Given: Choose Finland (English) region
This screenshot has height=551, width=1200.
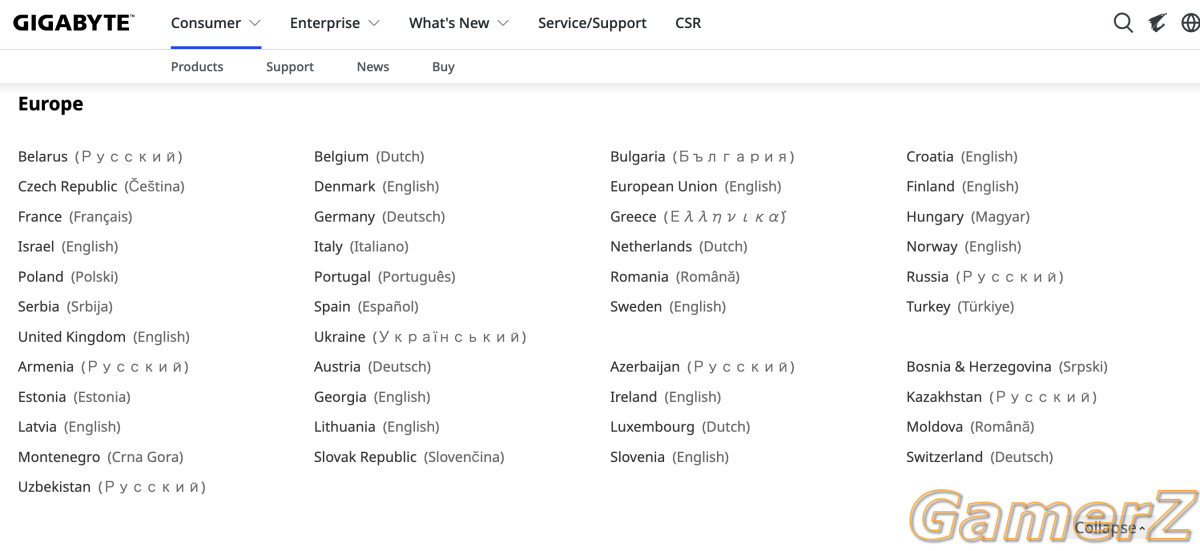Looking at the screenshot, I should click(x=963, y=187).
